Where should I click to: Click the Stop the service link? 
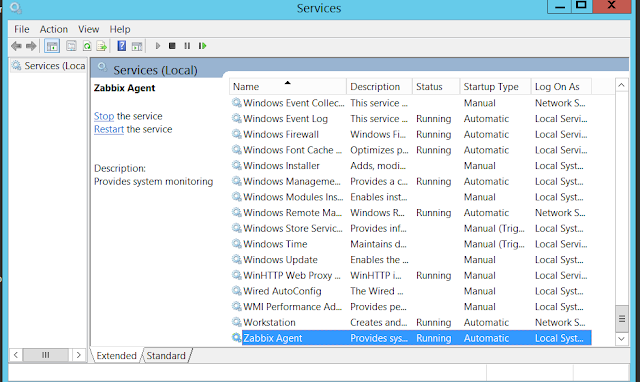104,116
